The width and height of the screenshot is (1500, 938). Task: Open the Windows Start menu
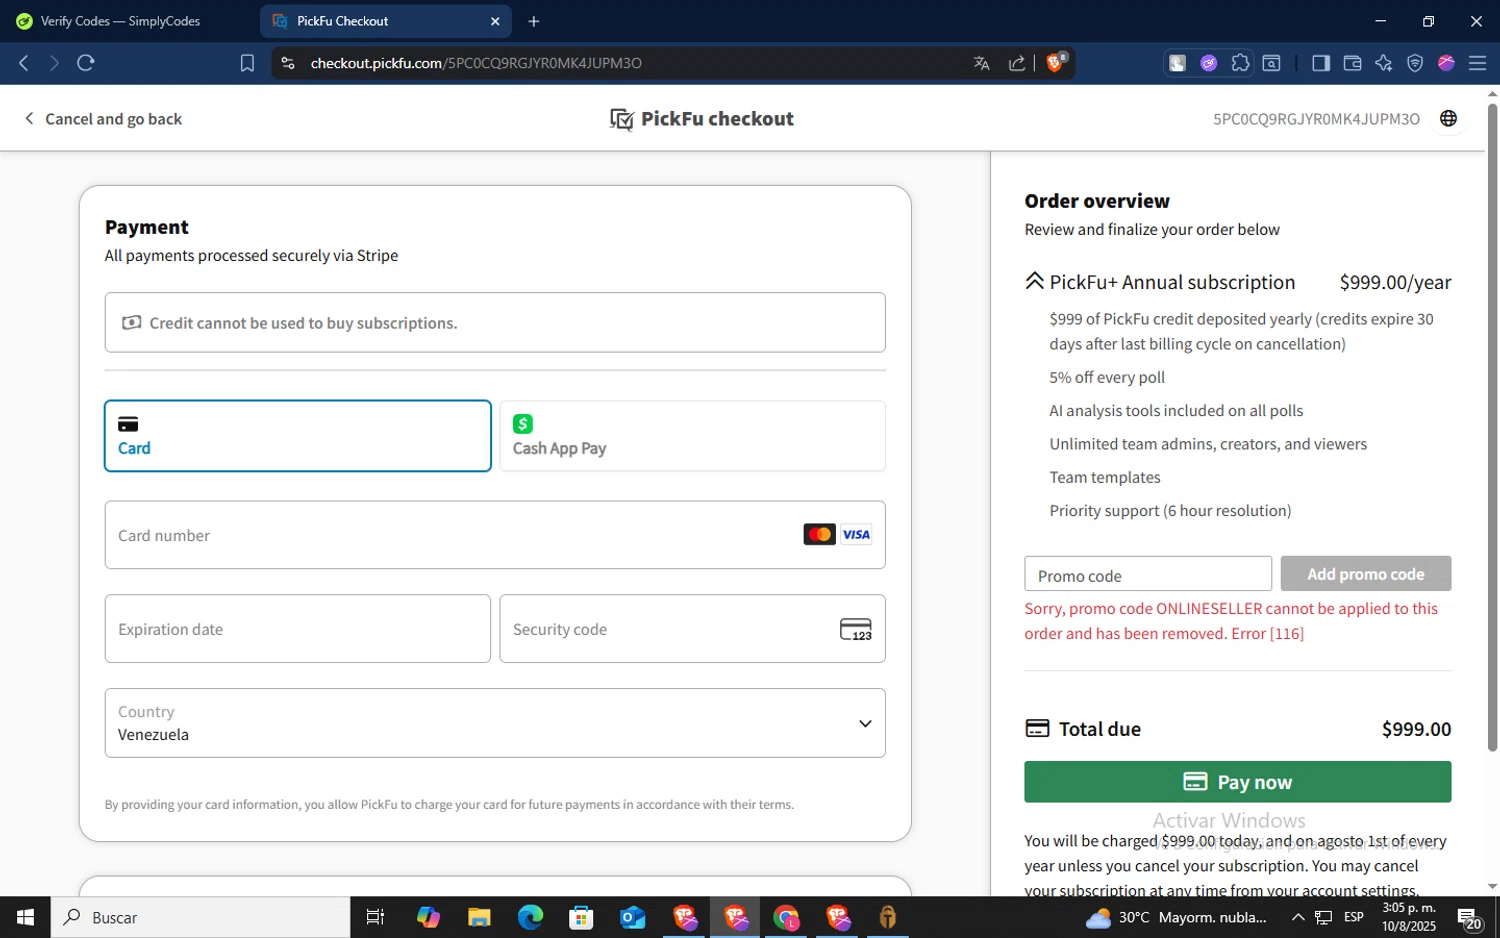pyautogui.click(x=25, y=917)
